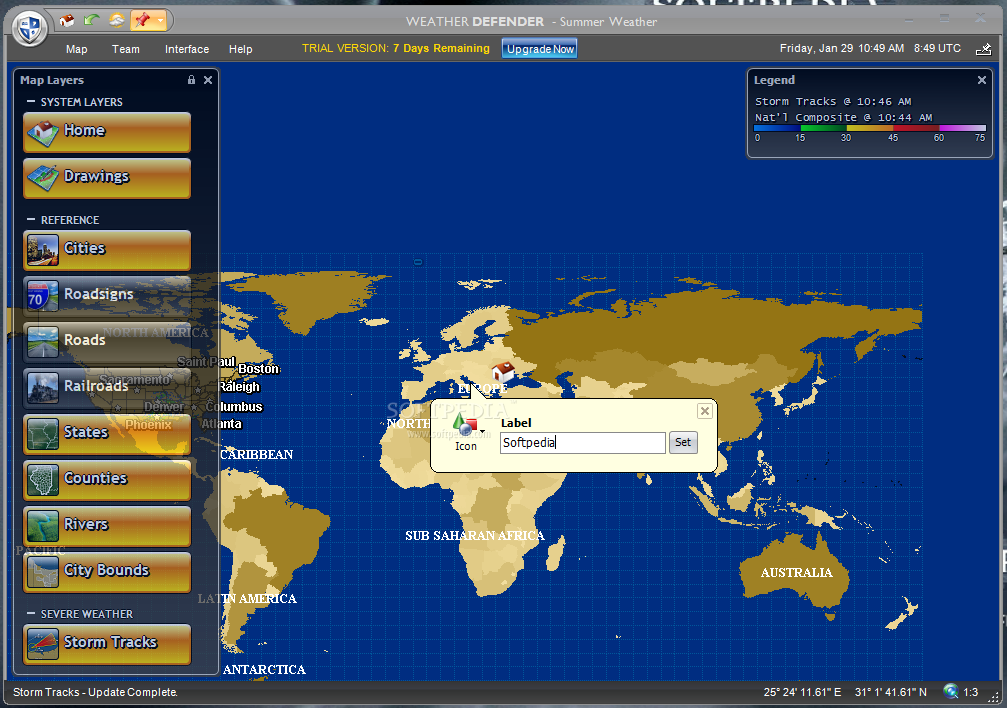
Task: Toggle the Map Layers panel lock
Action: click(x=191, y=80)
